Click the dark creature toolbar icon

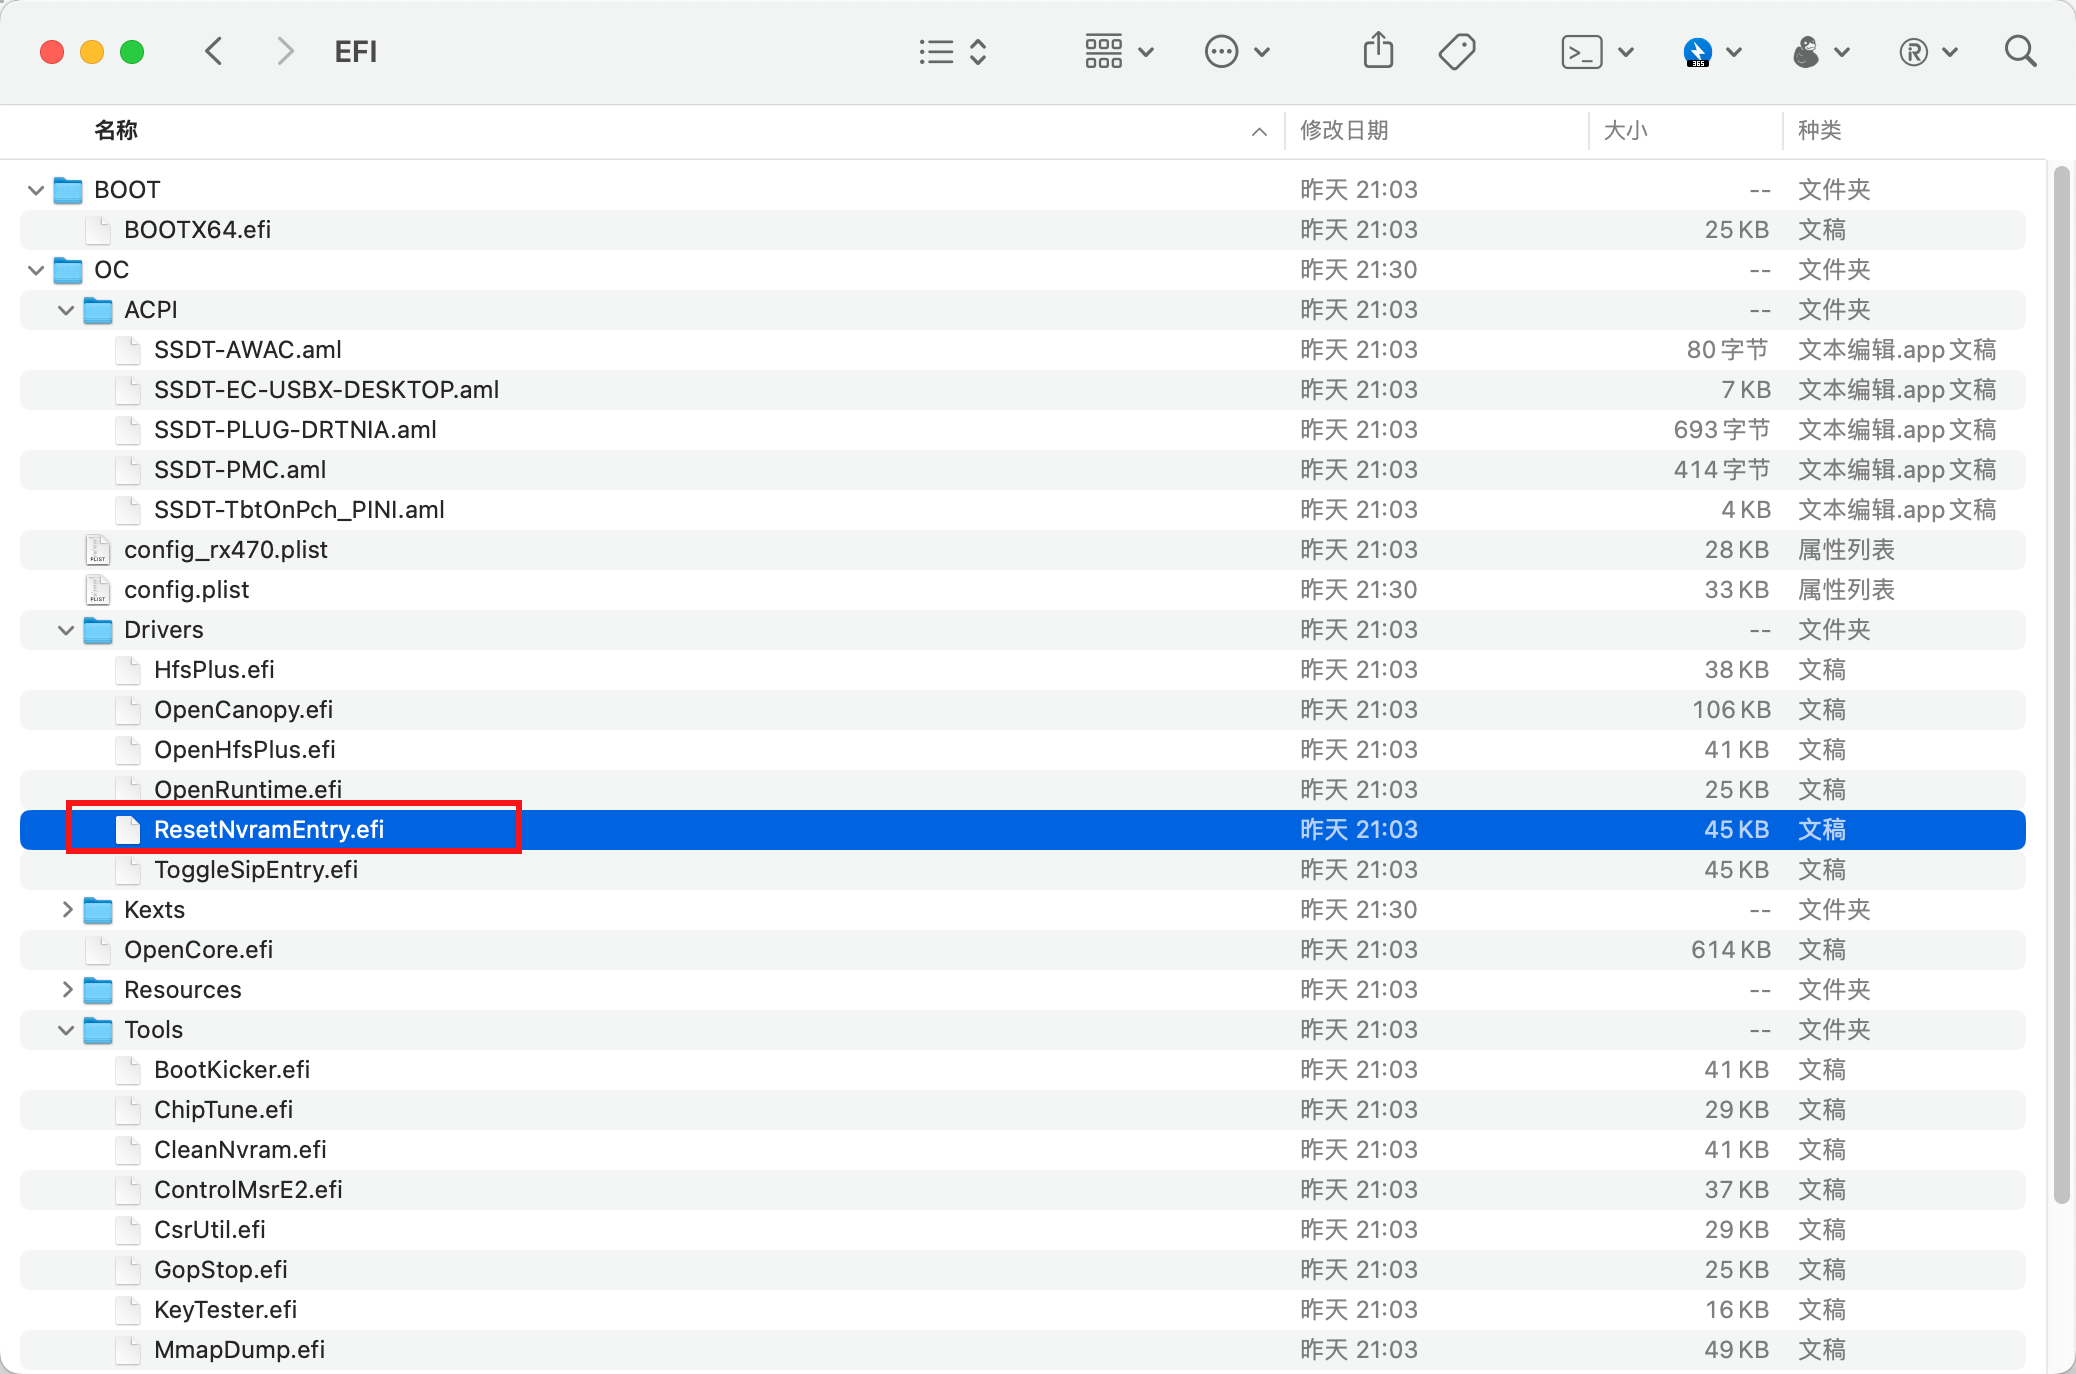click(x=1806, y=52)
